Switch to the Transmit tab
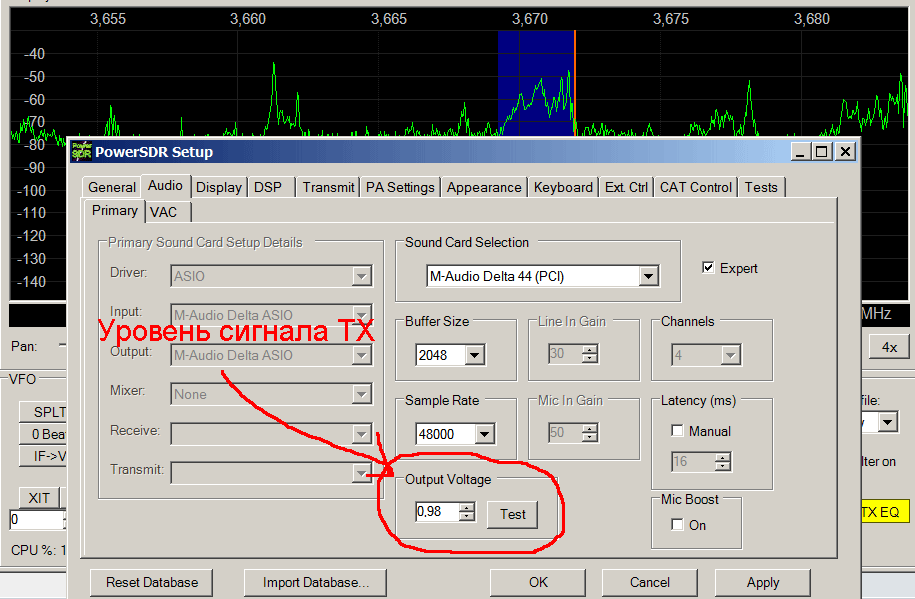Screen dimensions: 915x599 pos(328,187)
